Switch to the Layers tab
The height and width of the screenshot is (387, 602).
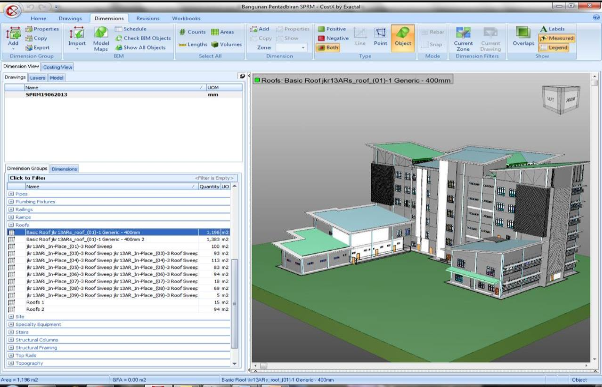tap(38, 78)
